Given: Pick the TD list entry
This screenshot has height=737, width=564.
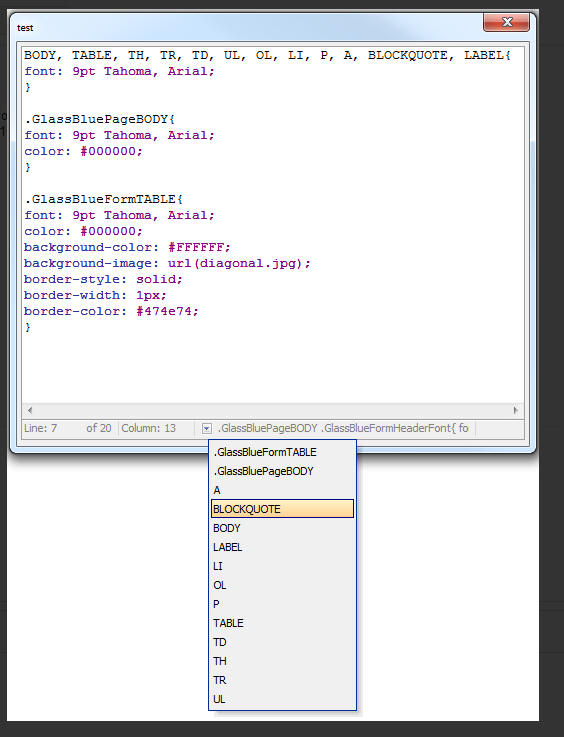Looking at the screenshot, I should click(x=282, y=642).
